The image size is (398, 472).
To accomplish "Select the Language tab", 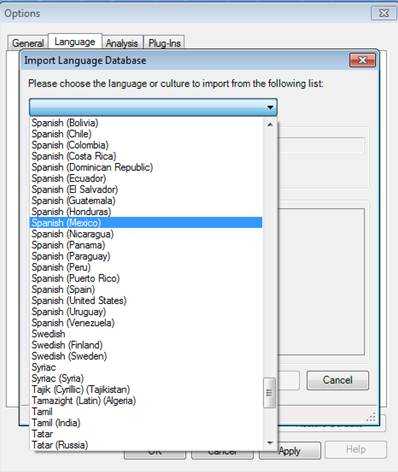I will click(x=75, y=42).
